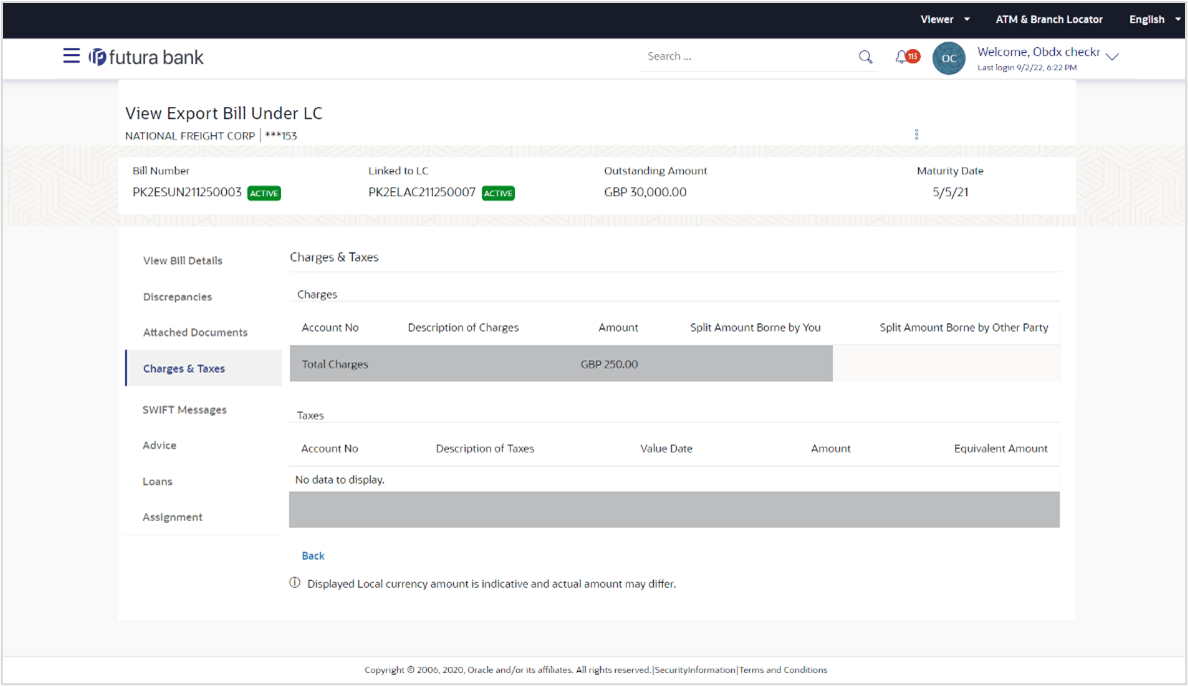Click Equivalent Amount column header
The width and height of the screenshot is (1188, 686).
click(1000, 449)
